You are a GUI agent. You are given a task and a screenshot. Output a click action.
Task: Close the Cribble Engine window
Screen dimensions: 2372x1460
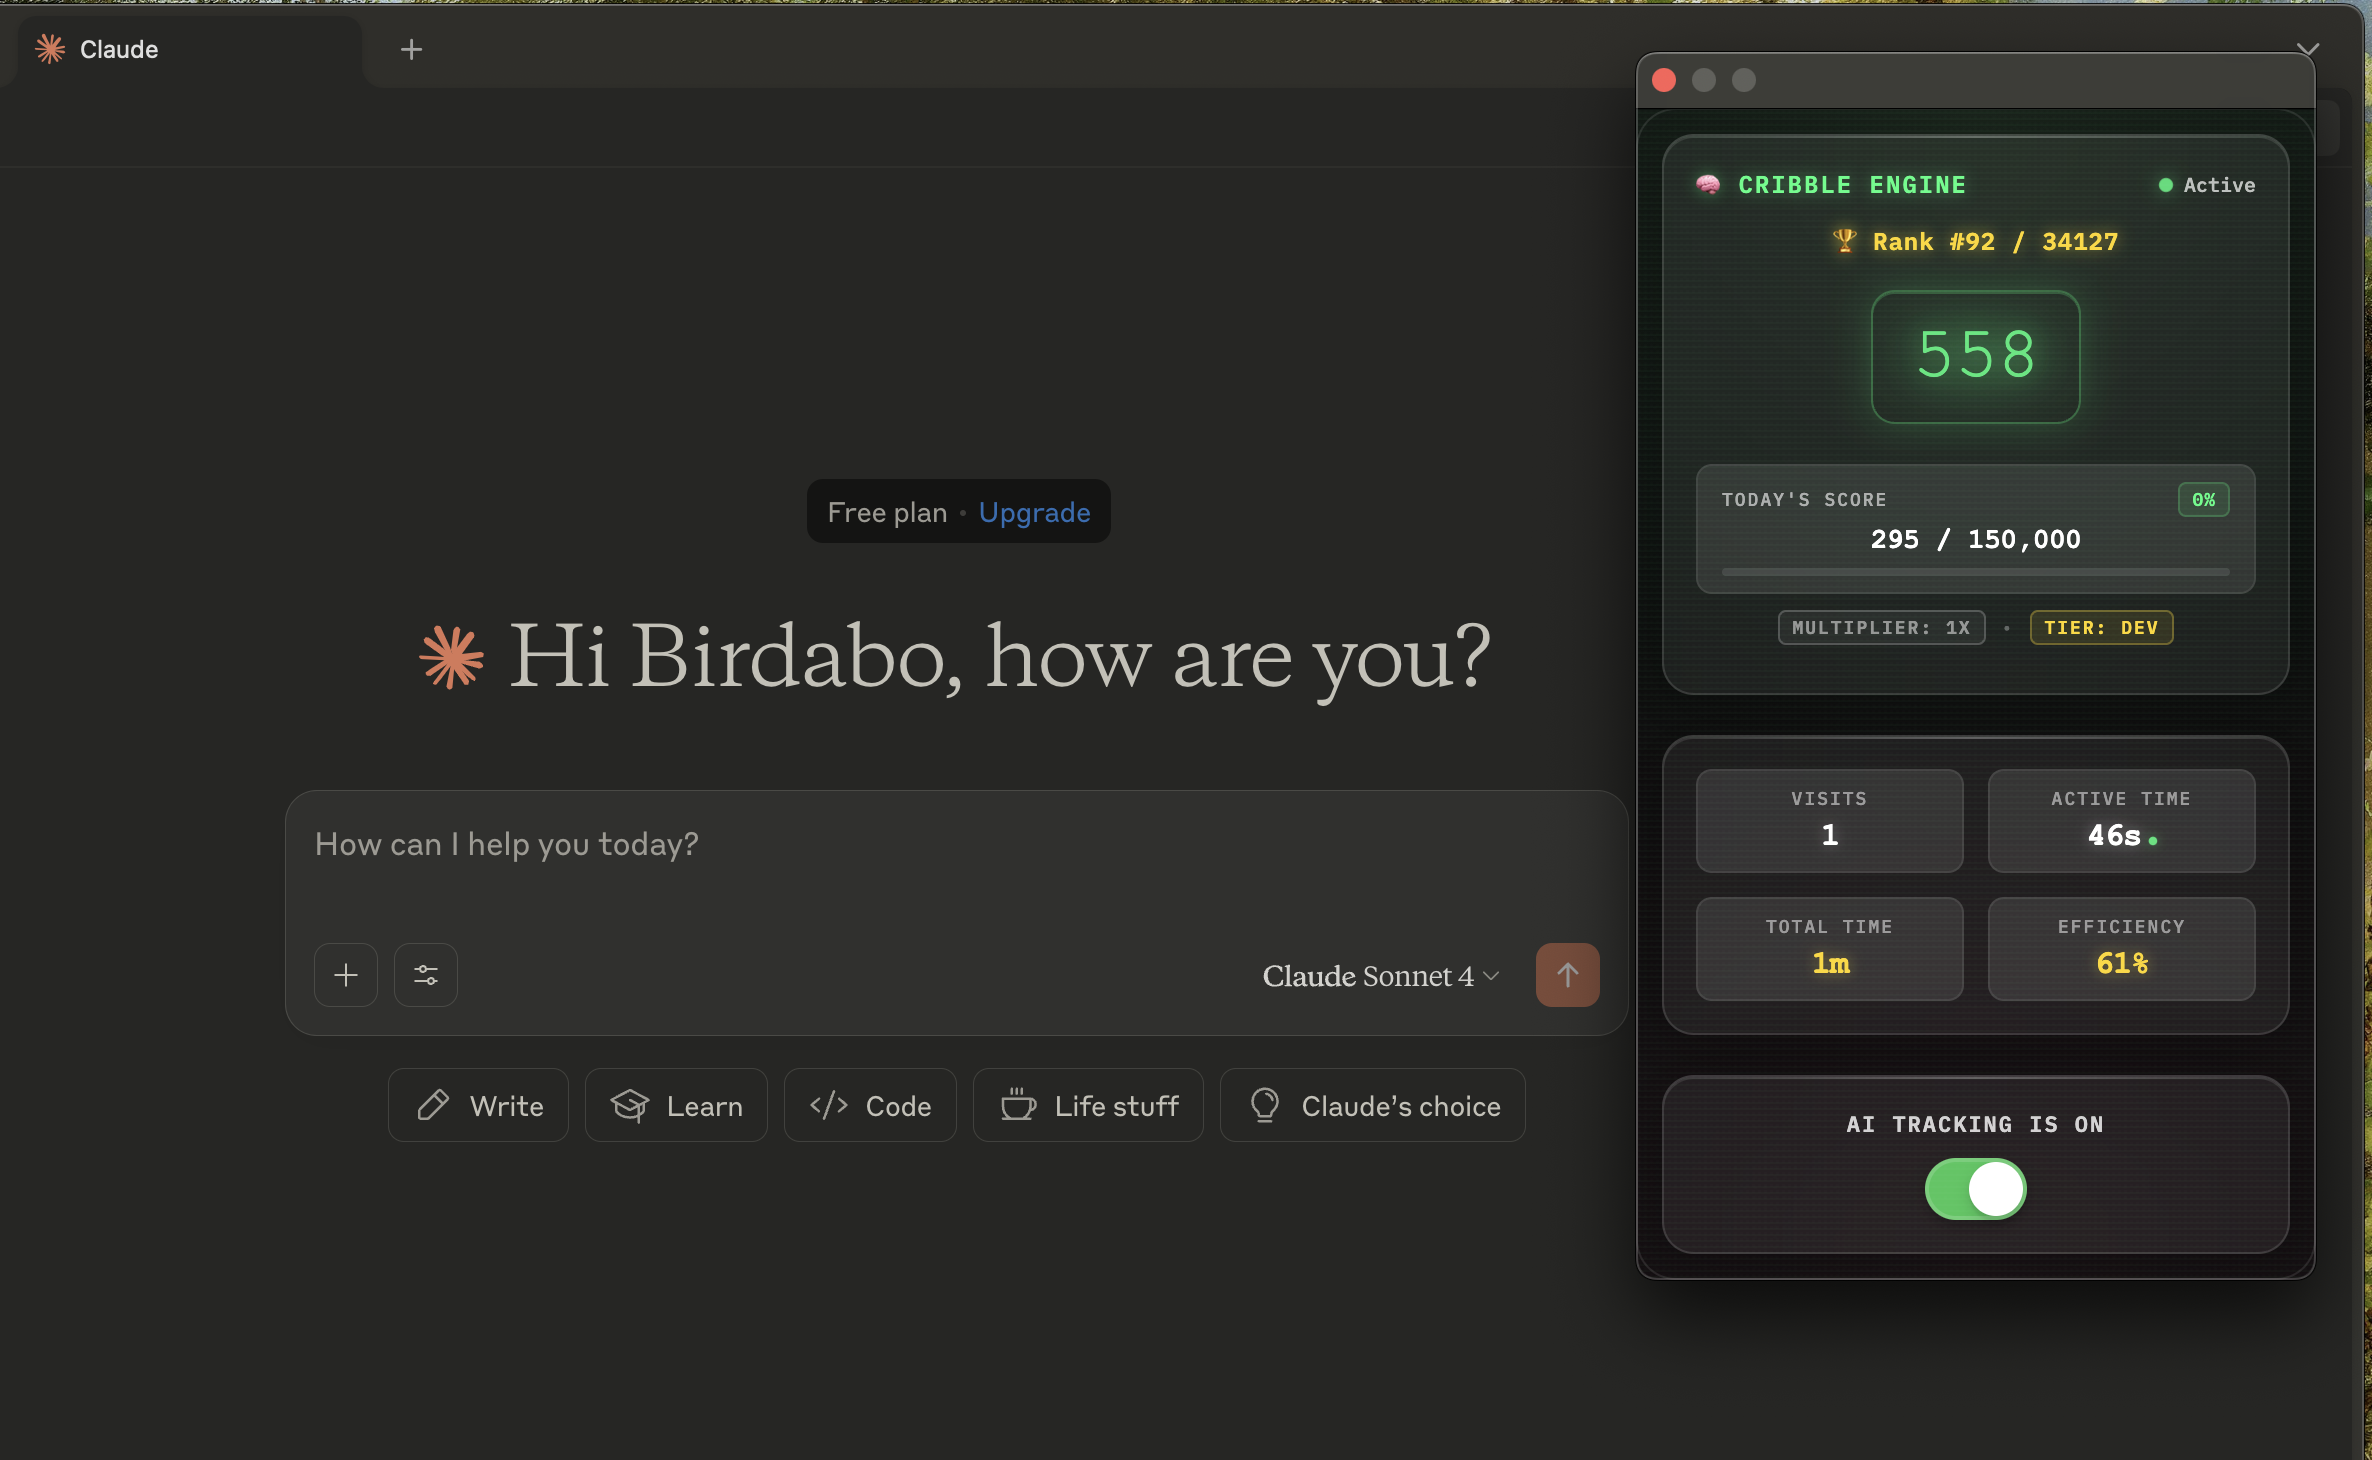[x=1664, y=80]
